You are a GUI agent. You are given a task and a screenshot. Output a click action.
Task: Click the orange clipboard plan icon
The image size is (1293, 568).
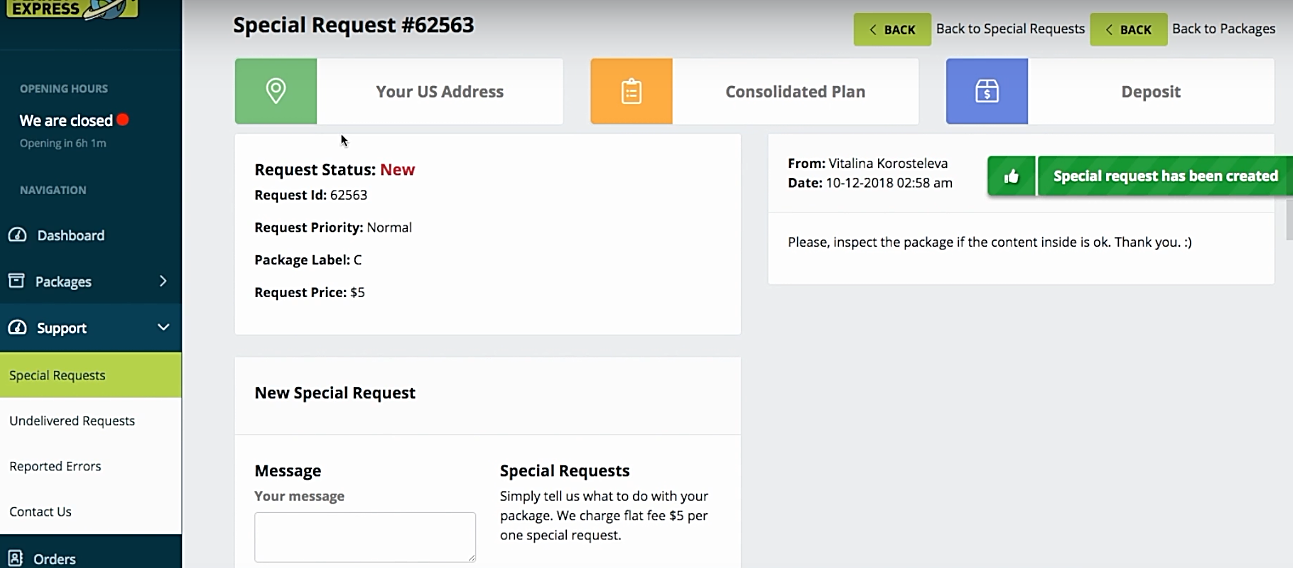click(631, 91)
